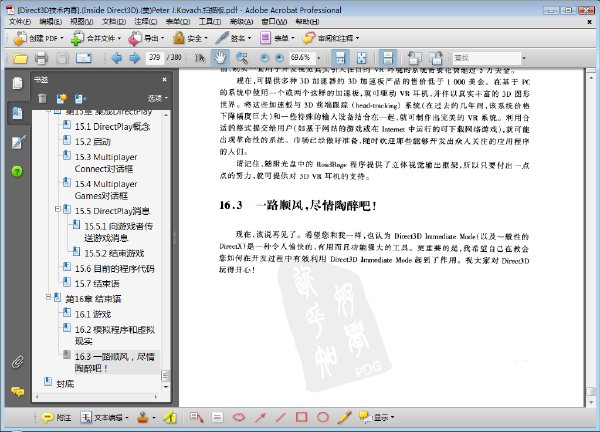Open the Find box options dropdown arrow
This screenshot has height=432, width=600.
(524, 58)
